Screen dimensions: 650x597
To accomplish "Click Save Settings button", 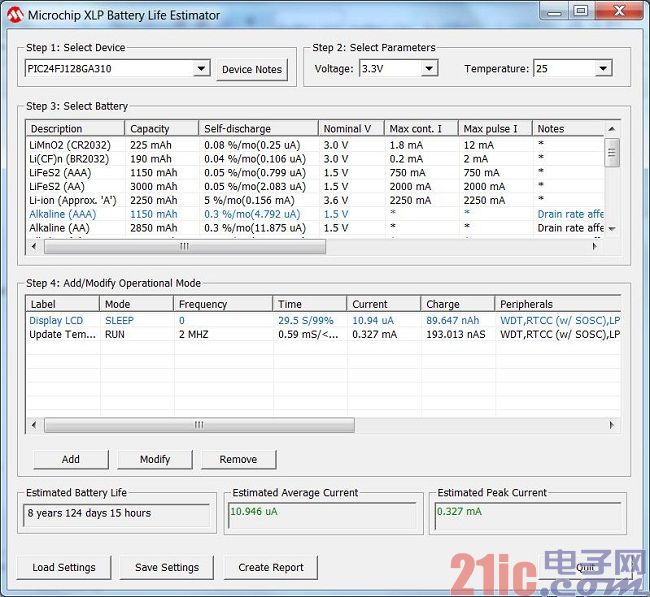I will click(167, 567).
